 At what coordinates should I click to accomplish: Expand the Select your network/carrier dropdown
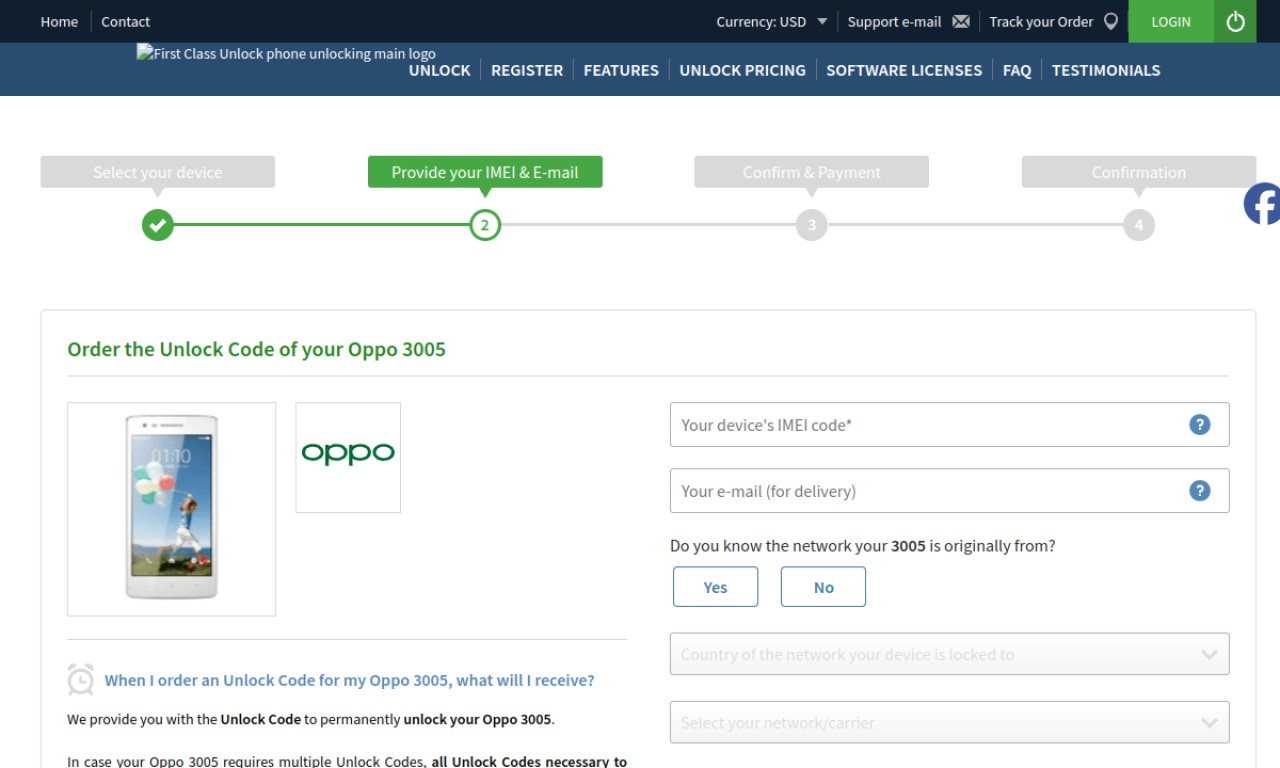click(x=949, y=722)
